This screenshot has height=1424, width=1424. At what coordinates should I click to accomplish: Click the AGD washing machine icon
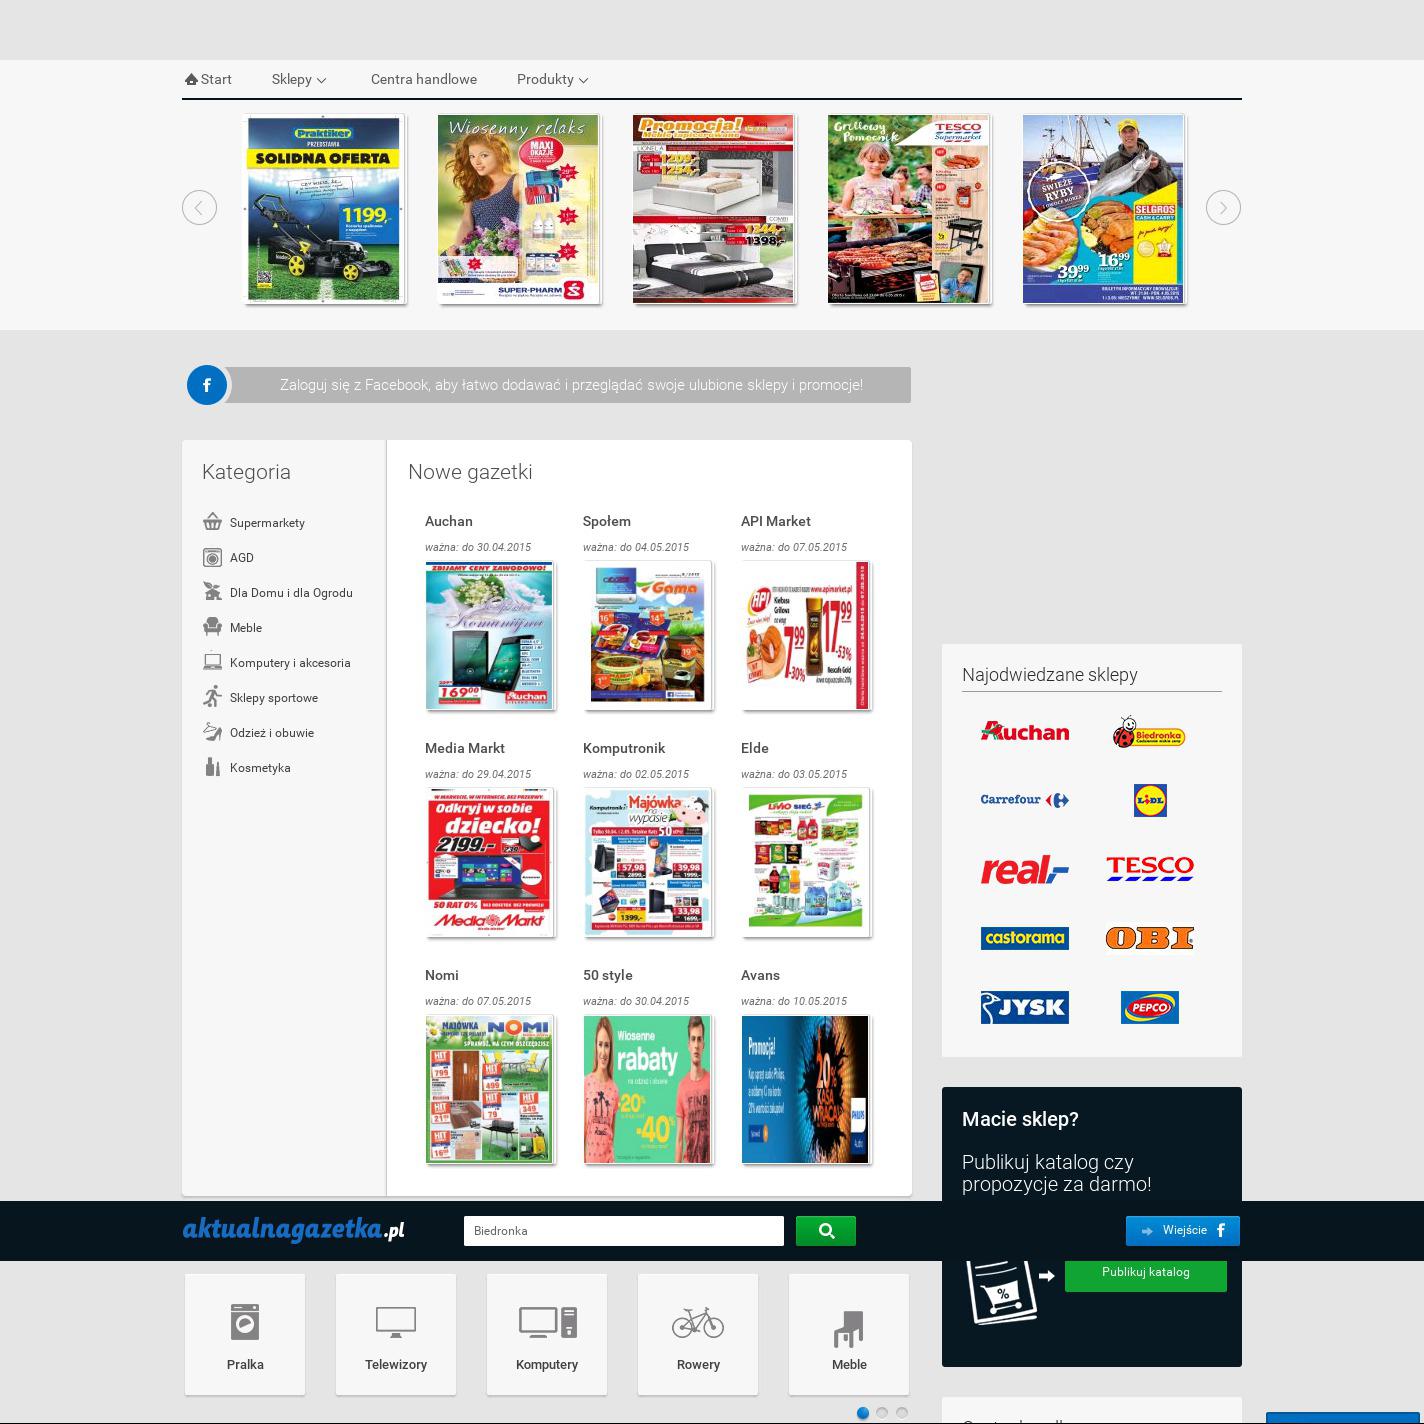[212, 557]
